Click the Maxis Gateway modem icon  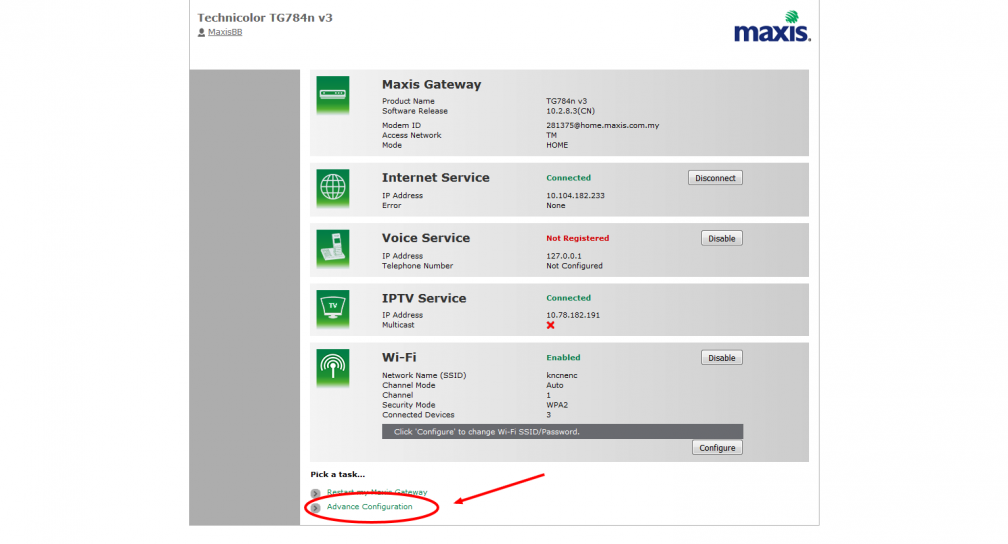[332, 95]
